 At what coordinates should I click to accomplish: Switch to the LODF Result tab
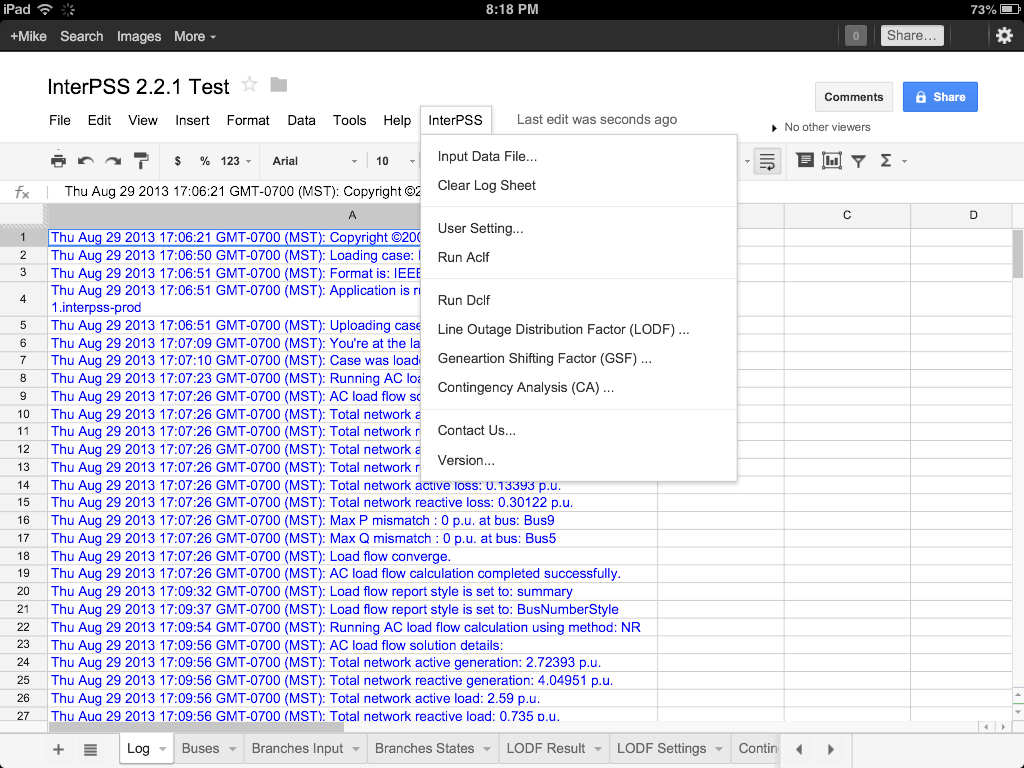point(545,749)
